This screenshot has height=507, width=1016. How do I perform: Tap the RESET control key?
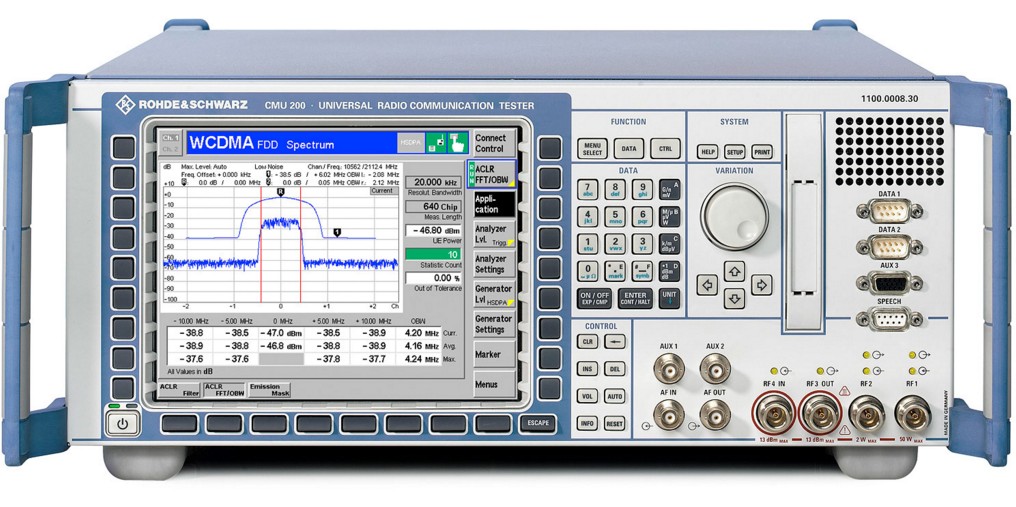(614, 423)
